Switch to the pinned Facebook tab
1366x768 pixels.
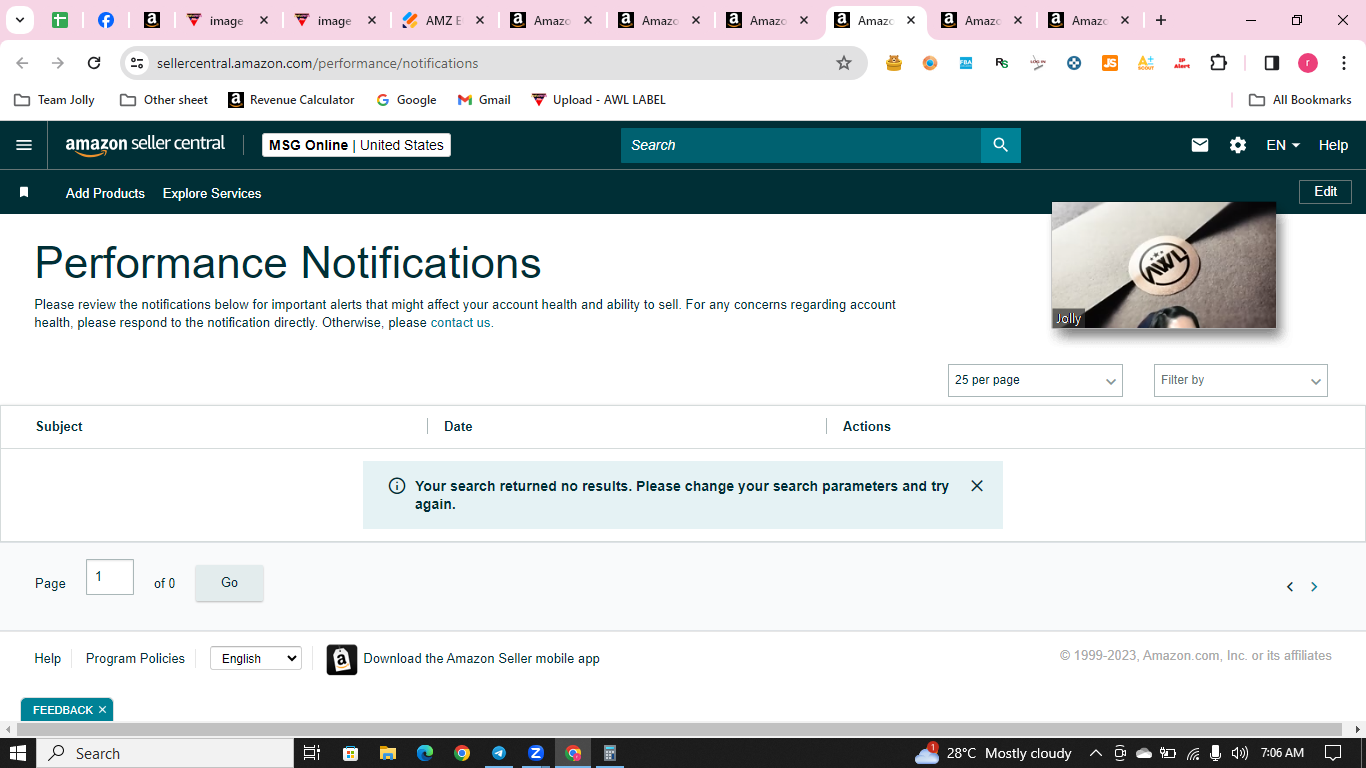106,20
